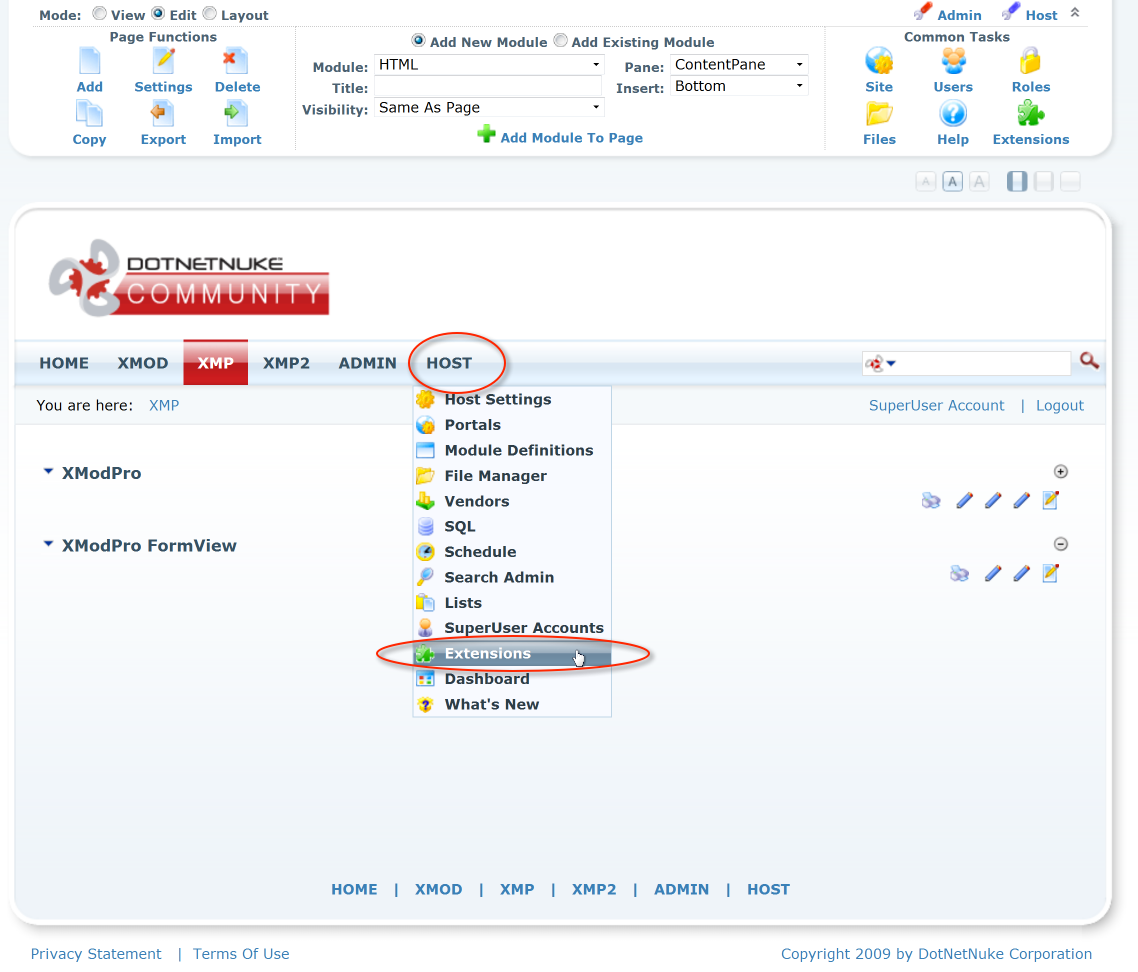Viewport: 1138px width, 972px height.
Task: Select the small text size icon
Action: pos(925,181)
